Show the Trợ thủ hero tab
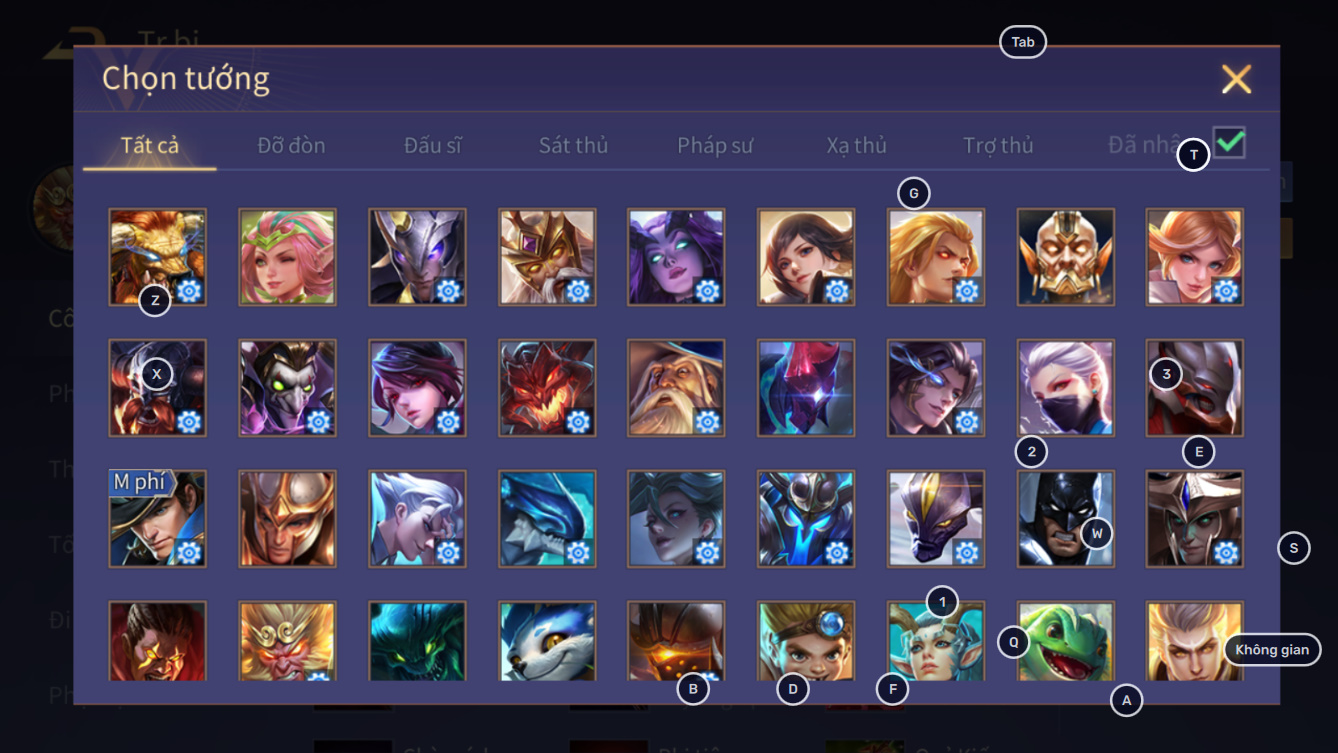Image resolution: width=1338 pixels, height=753 pixels. (998, 145)
